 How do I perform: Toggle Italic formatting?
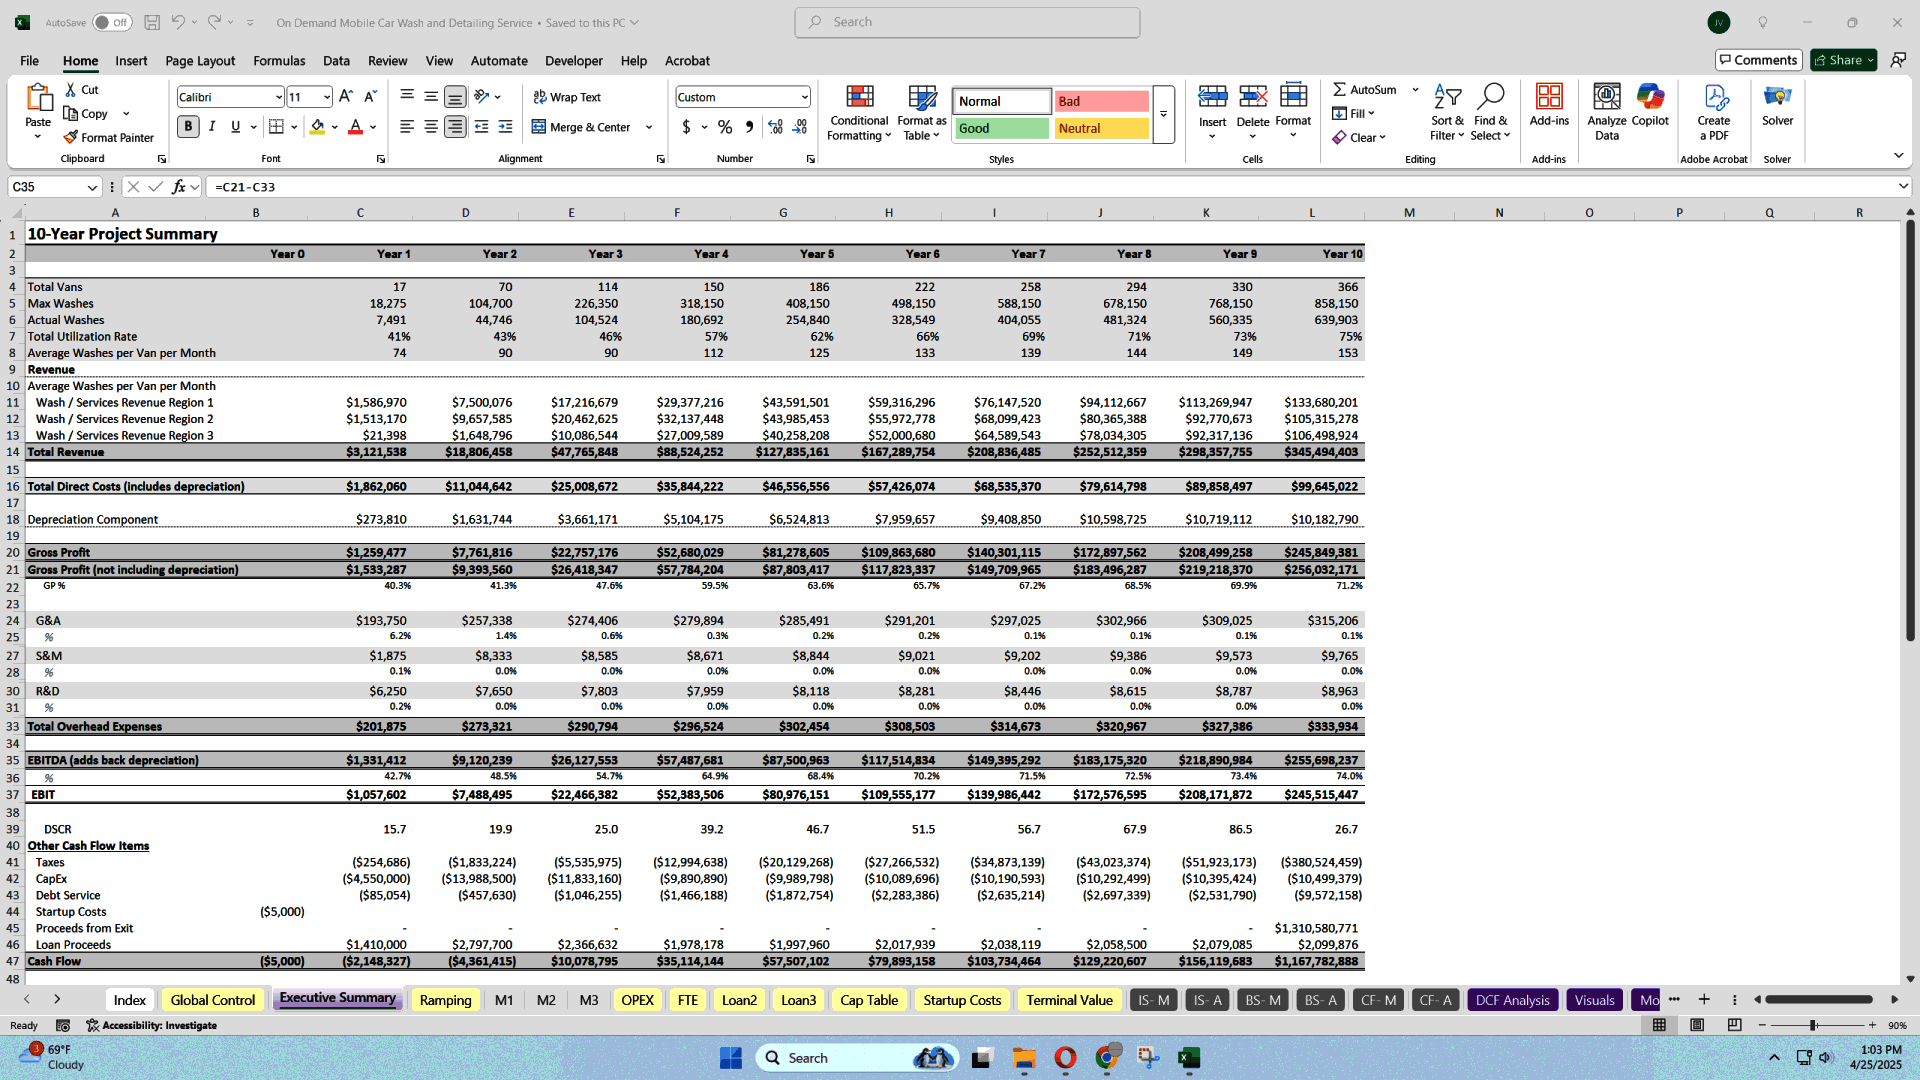pyautogui.click(x=212, y=126)
